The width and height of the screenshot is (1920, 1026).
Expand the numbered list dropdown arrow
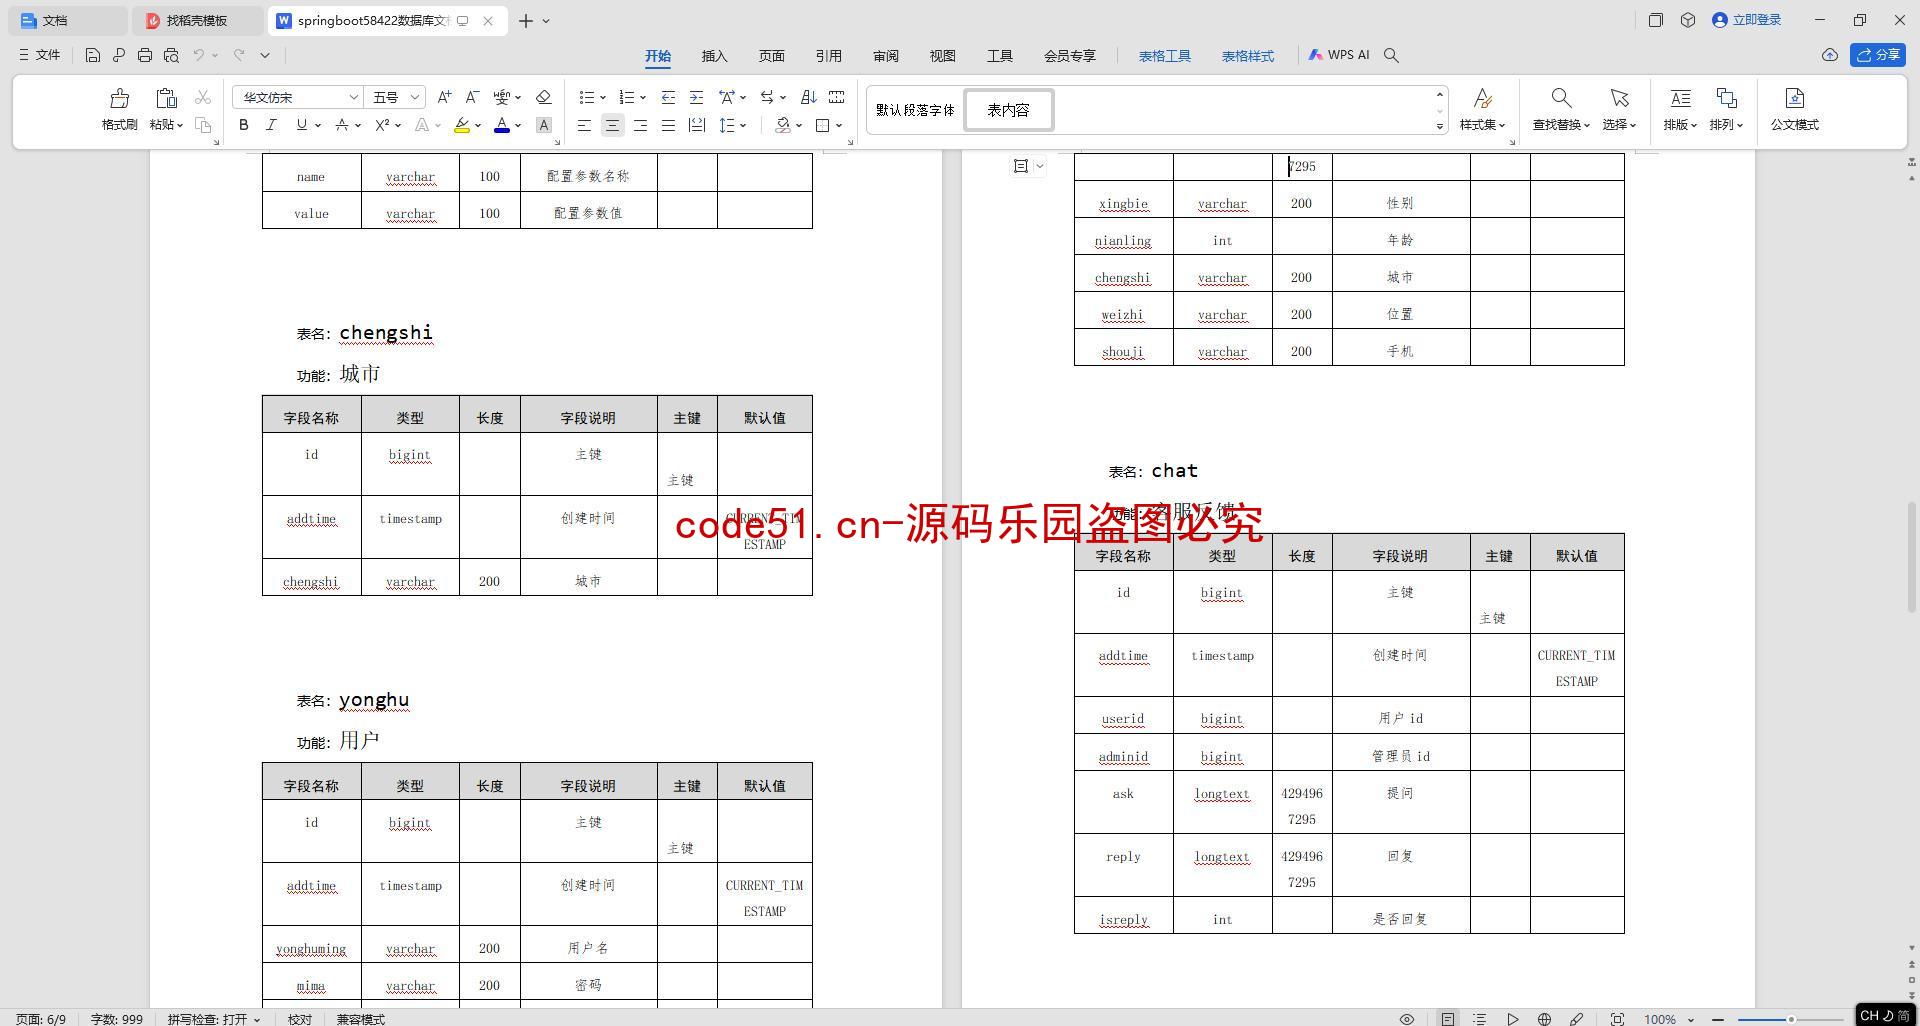click(x=643, y=97)
